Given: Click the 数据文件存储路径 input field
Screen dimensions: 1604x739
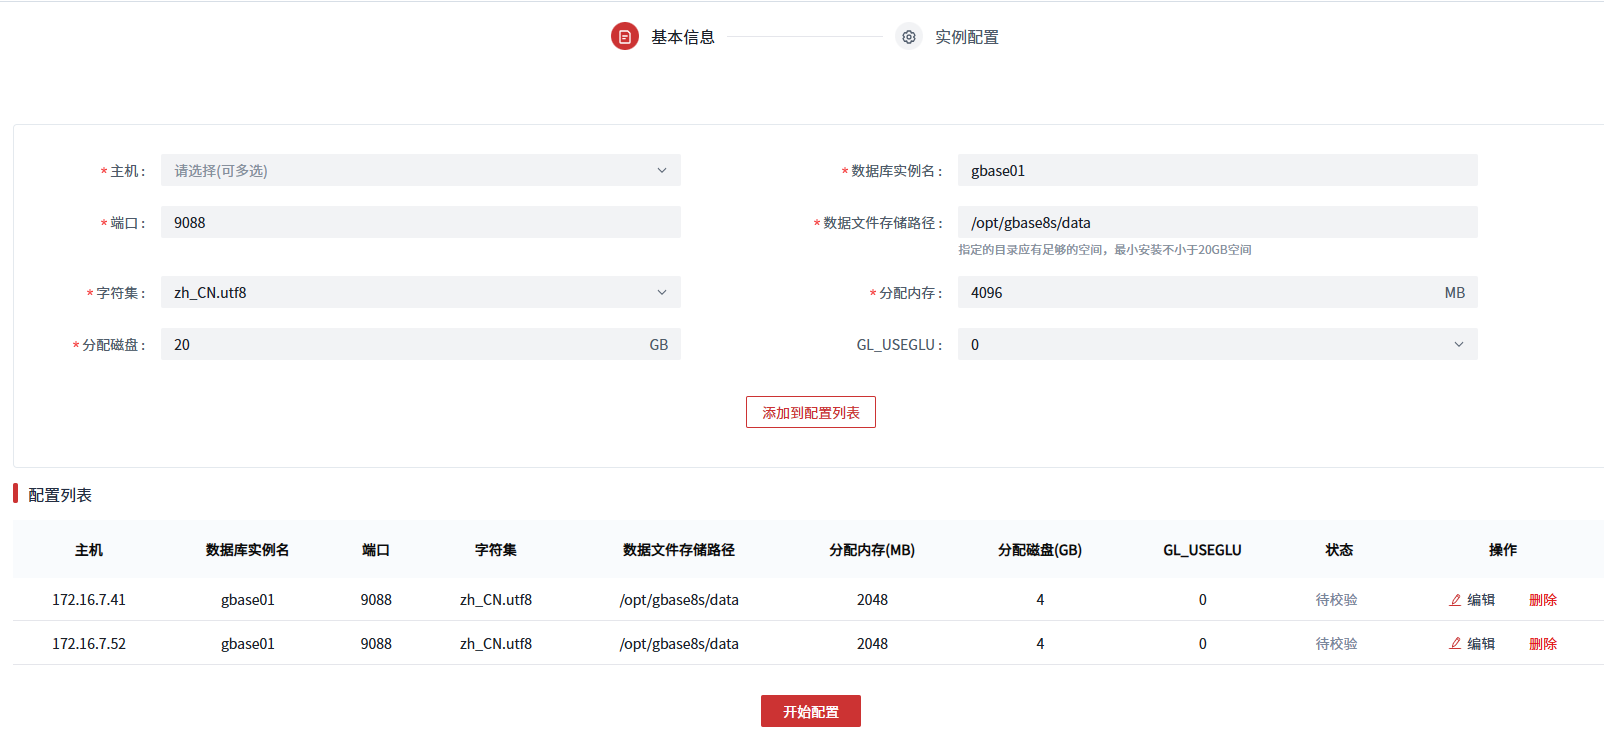Looking at the screenshot, I should [1216, 223].
